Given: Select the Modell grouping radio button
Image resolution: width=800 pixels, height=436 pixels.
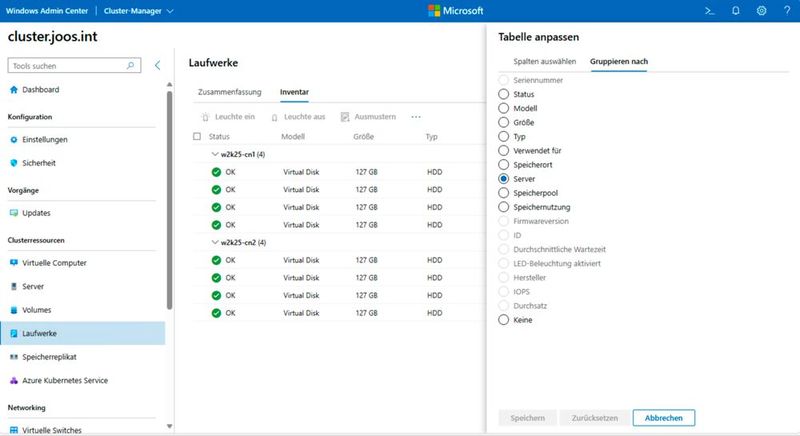Looking at the screenshot, I should [504, 108].
